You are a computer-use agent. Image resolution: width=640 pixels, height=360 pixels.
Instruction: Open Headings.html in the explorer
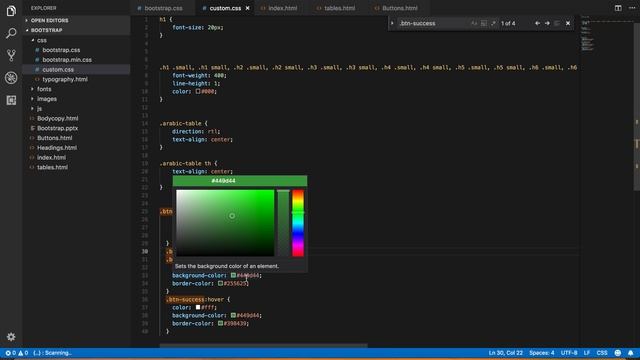57,148
